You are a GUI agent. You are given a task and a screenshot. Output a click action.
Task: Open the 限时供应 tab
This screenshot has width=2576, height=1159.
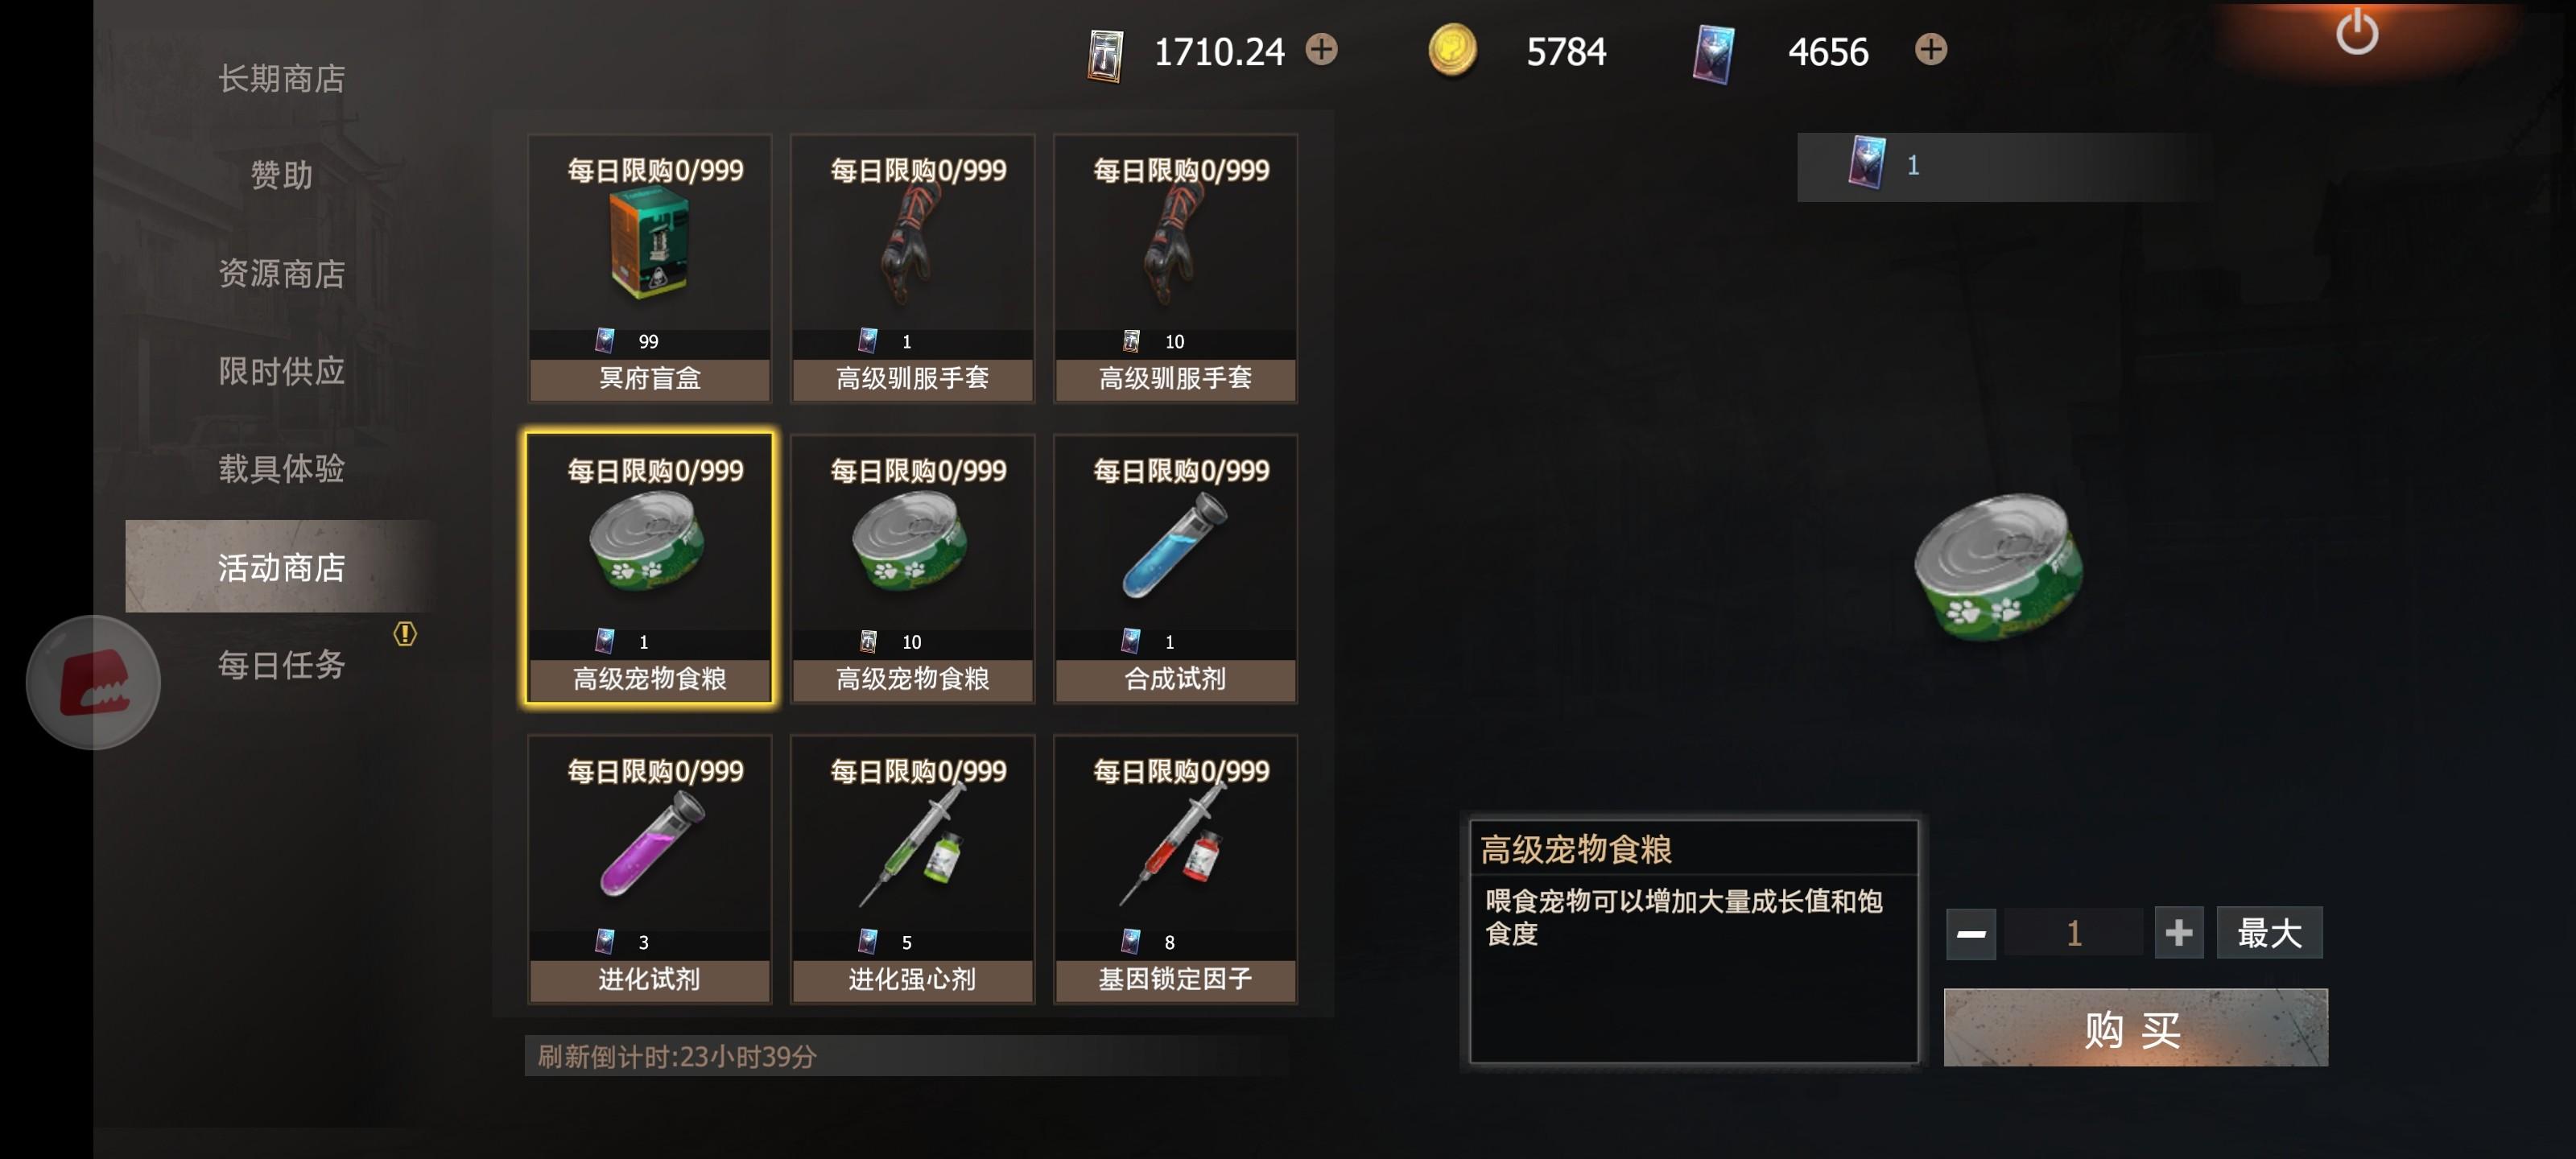tap(282, 371)
